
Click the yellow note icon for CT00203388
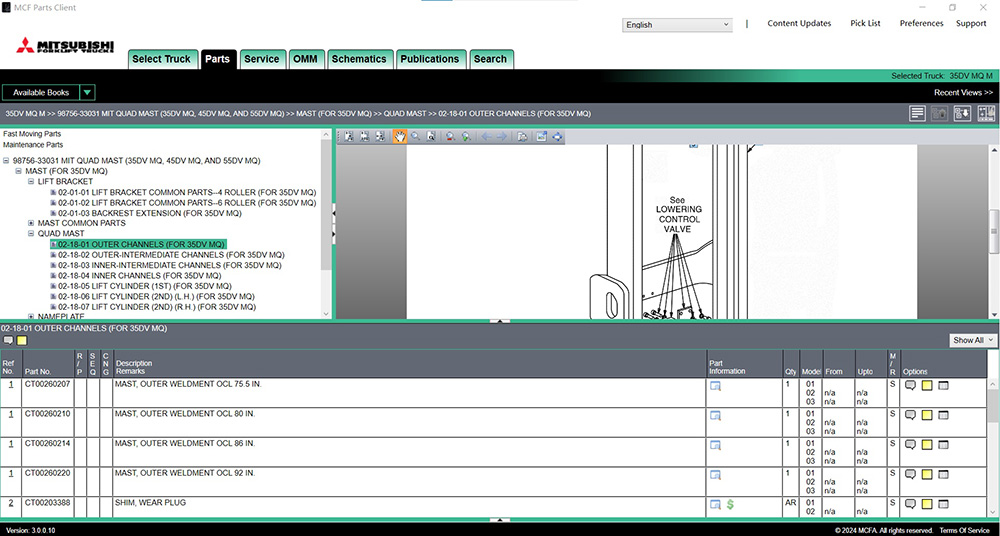[x=927, y=504]
